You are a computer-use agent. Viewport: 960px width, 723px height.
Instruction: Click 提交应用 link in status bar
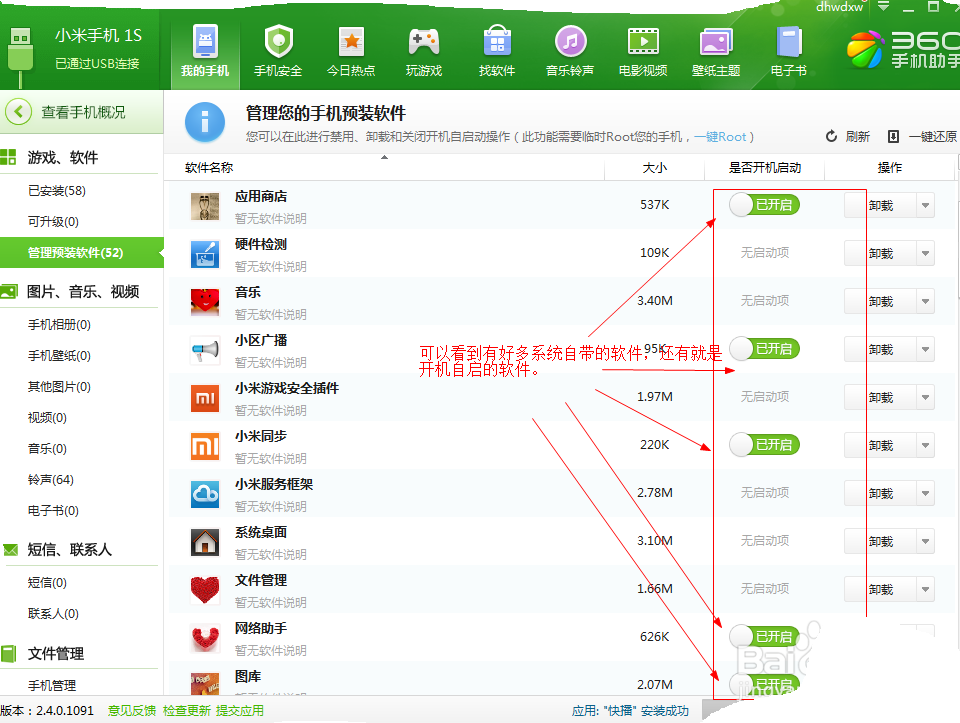239,710
